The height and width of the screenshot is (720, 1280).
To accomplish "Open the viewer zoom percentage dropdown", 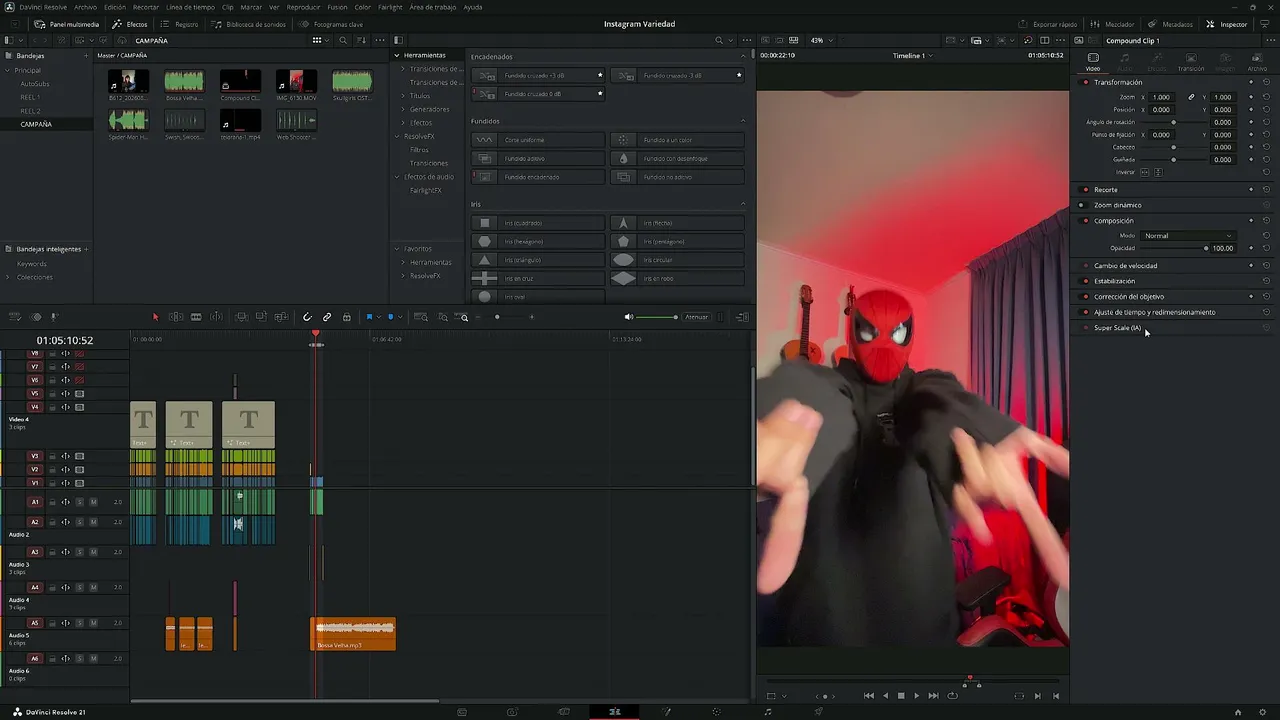I will click(821, 40).
